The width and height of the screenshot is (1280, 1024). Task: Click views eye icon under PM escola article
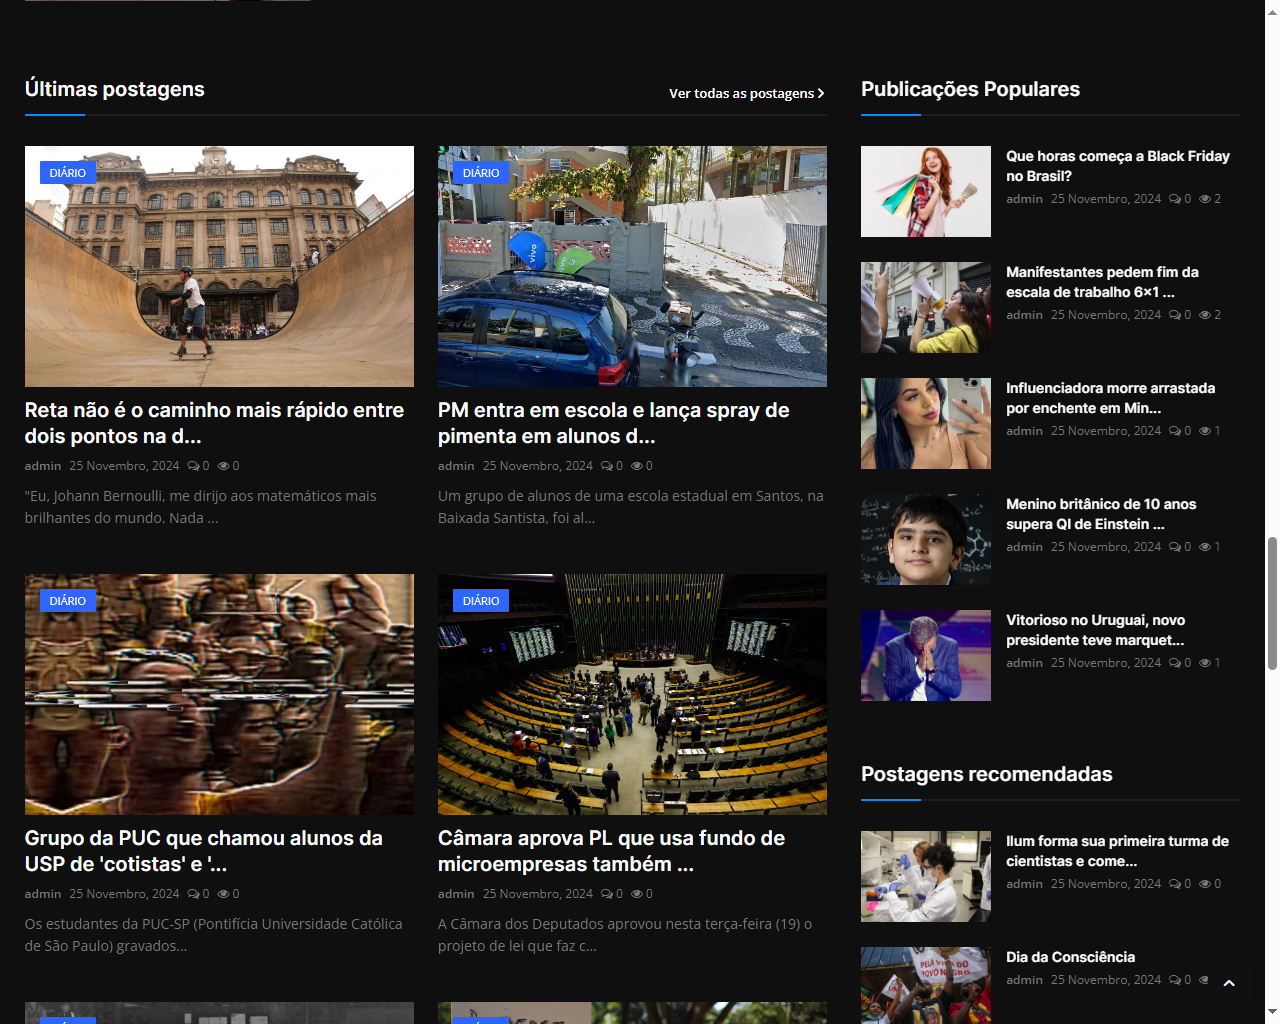636,466
